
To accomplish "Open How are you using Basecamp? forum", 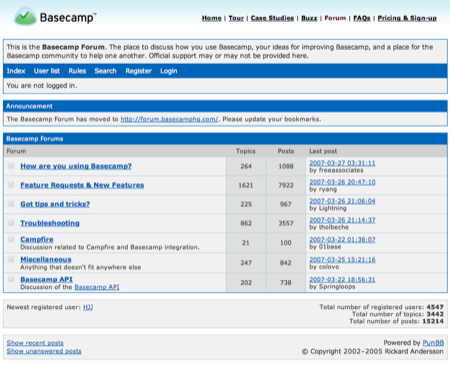I will [76, 166].
